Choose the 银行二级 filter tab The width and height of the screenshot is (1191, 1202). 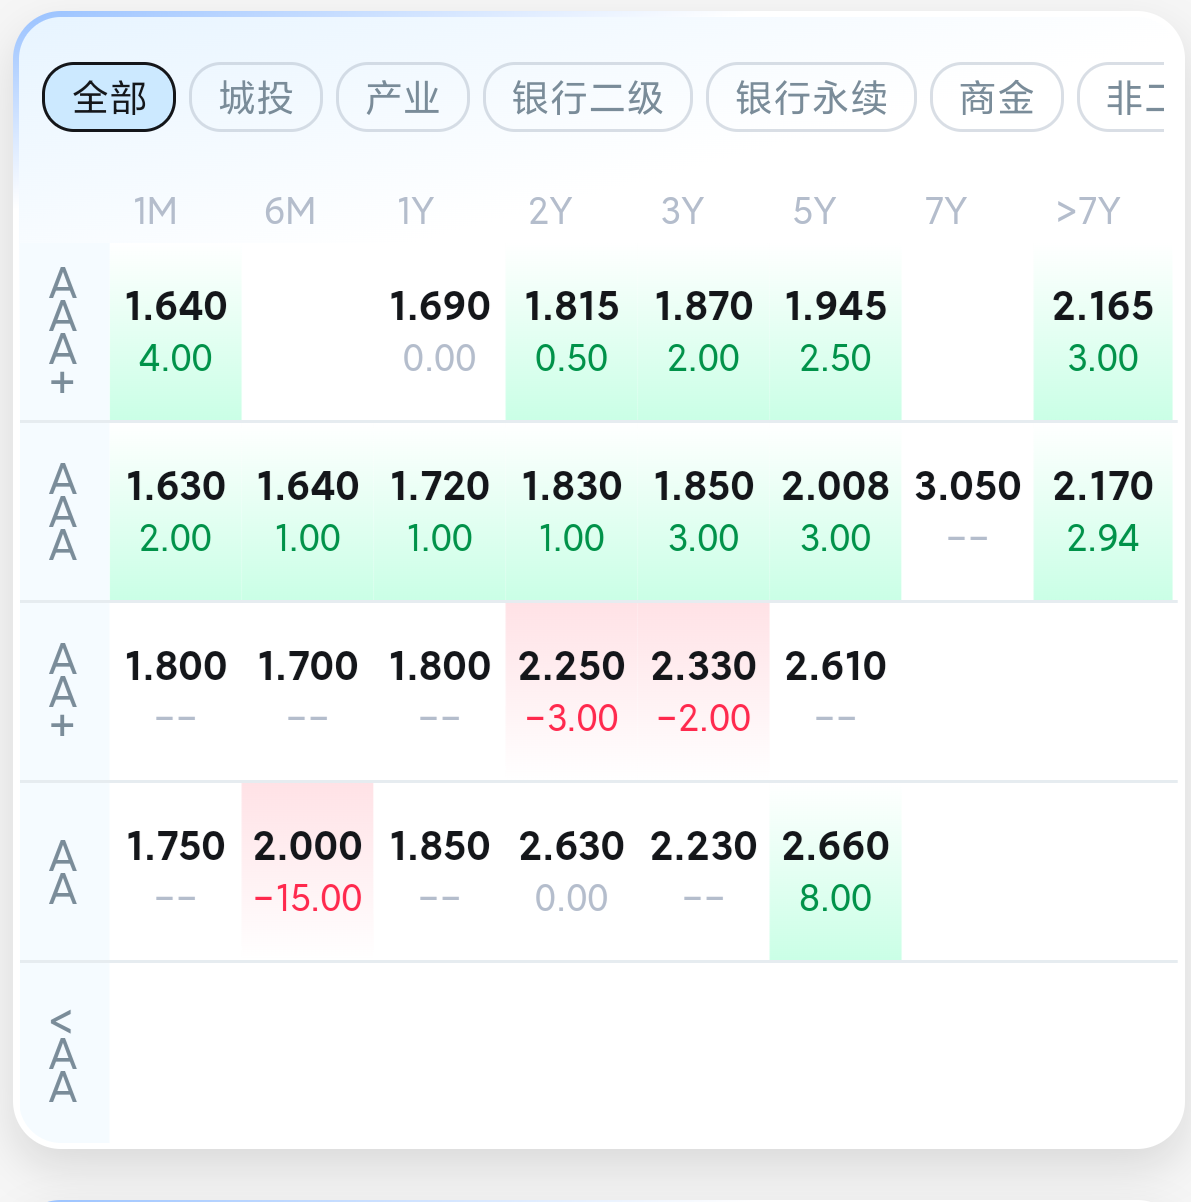588,97
